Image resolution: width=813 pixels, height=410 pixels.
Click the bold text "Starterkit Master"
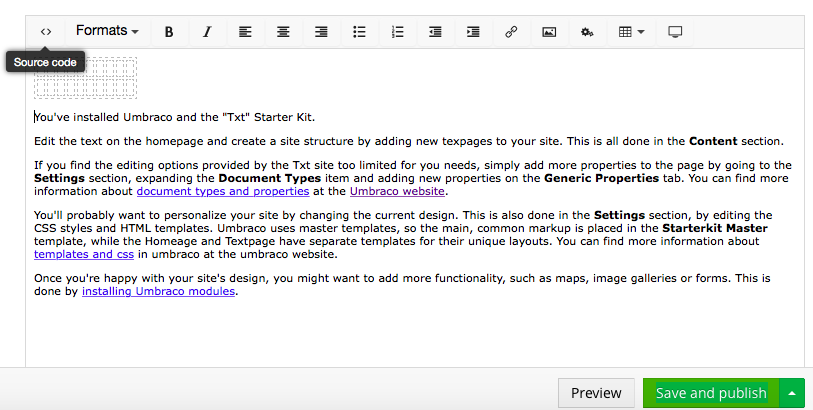714,228
